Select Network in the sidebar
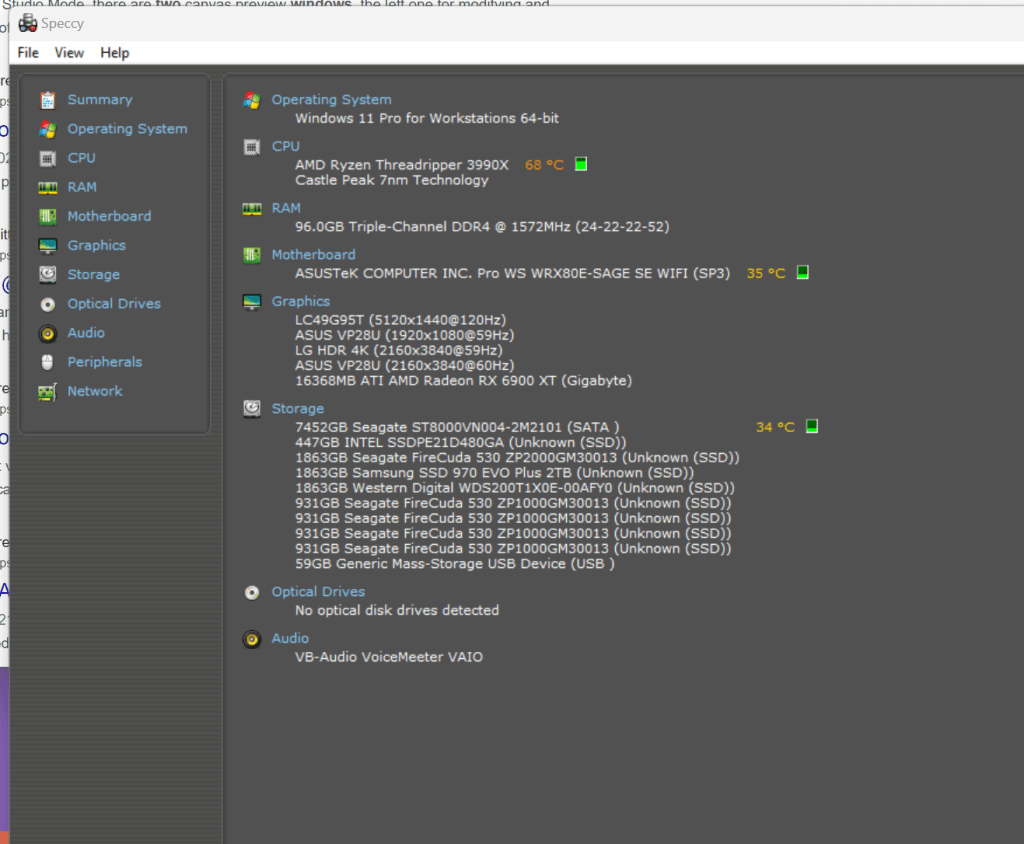Image resolution: width=1024 pixels, height=844 pixels. [x=95, y=391]
